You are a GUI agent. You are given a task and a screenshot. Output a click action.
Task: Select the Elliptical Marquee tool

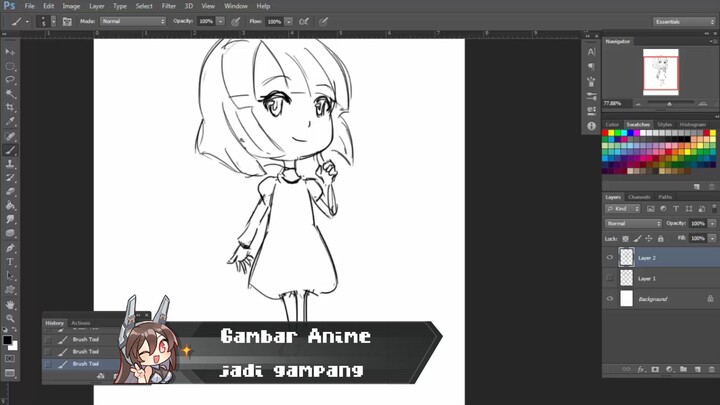[10, 66]
